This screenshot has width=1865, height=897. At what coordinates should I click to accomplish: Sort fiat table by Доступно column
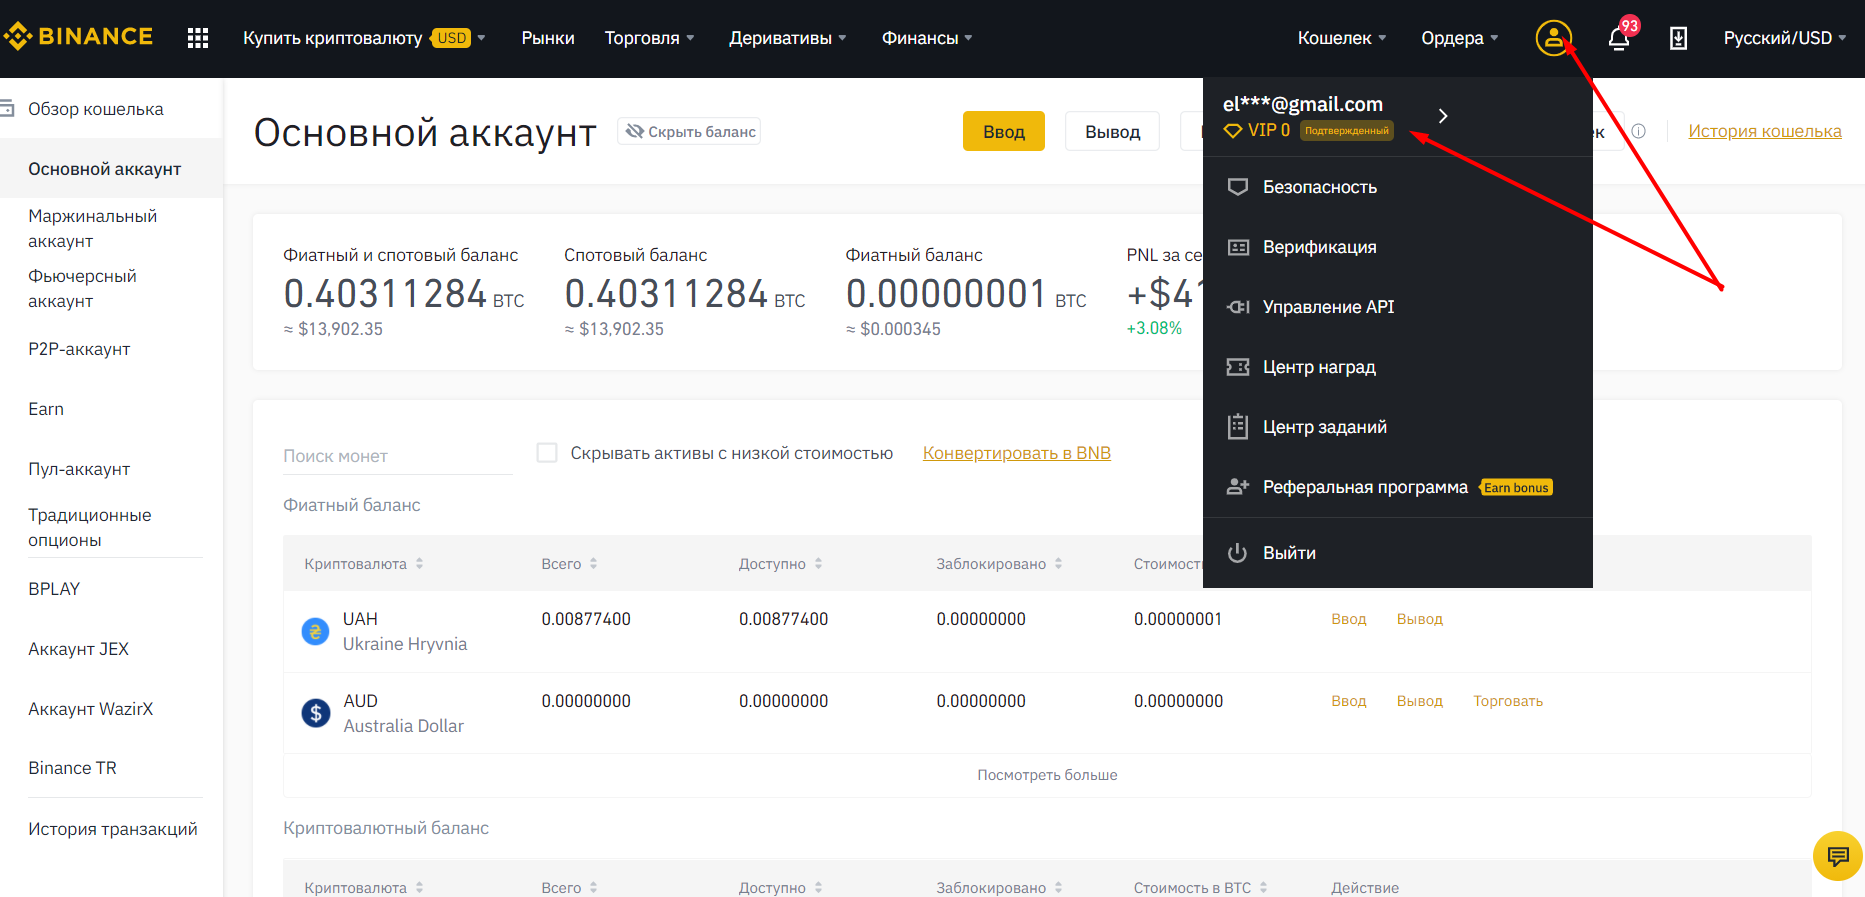(780, 564)
